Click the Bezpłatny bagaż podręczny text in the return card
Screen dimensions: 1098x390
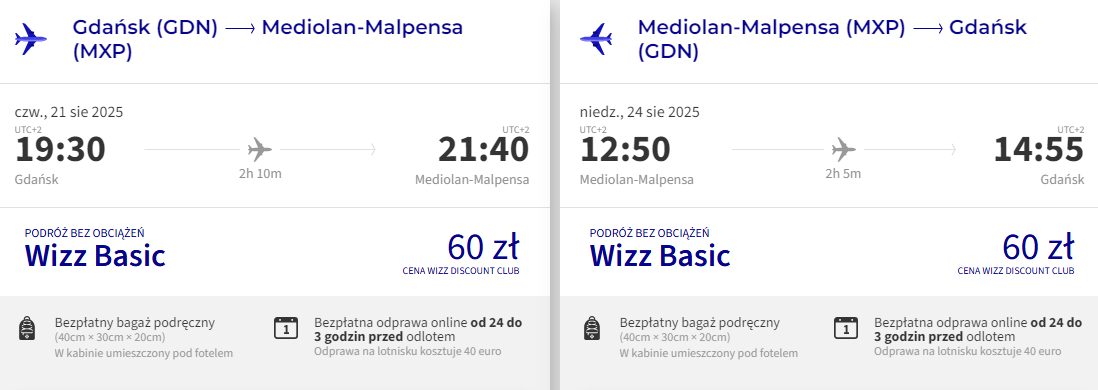coord(700,323)
